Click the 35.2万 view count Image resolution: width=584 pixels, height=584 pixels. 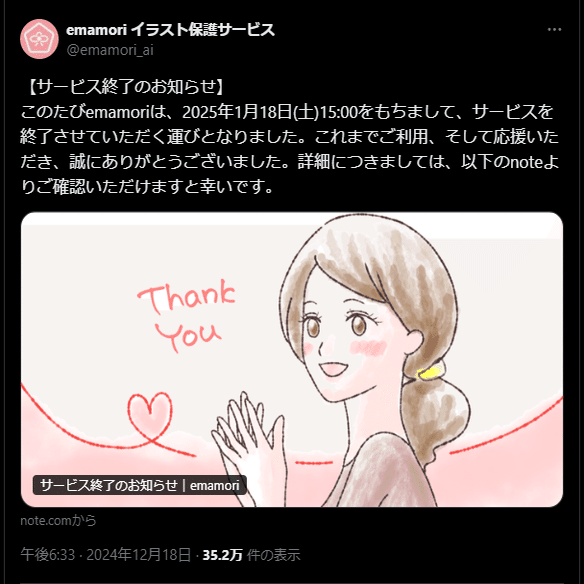tap(222, 555)
